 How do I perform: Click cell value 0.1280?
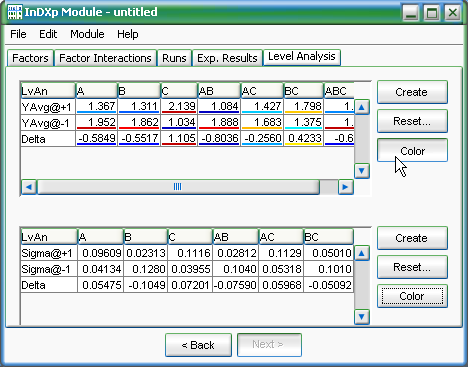pos(146,269)
